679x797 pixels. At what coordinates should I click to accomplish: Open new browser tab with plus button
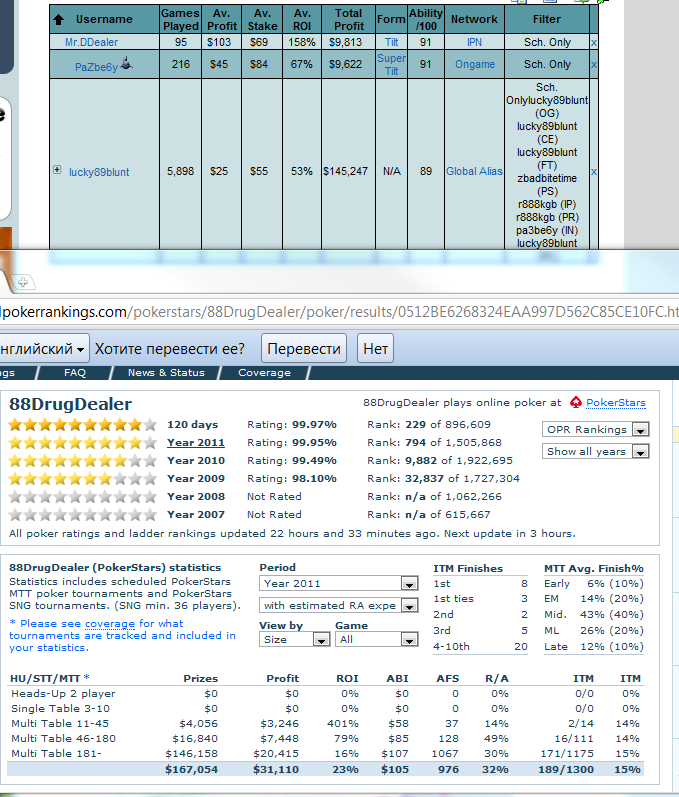22,282
